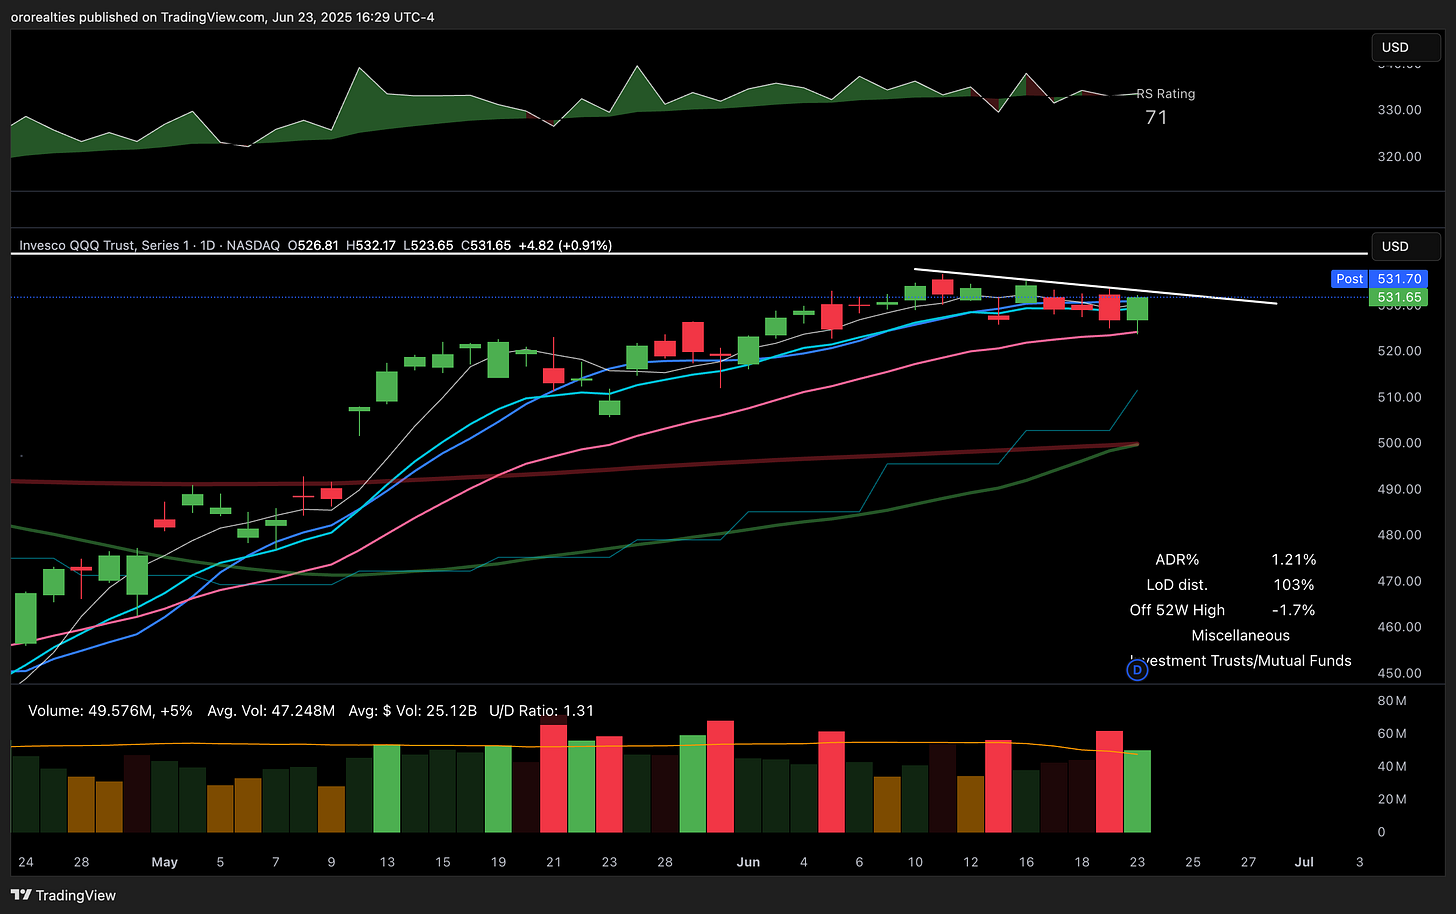Image resolution: width=1456 pixels, height=914 pixels.
Task: Click the O526.81 open value in the header
Action: click(x=313, y=245)
